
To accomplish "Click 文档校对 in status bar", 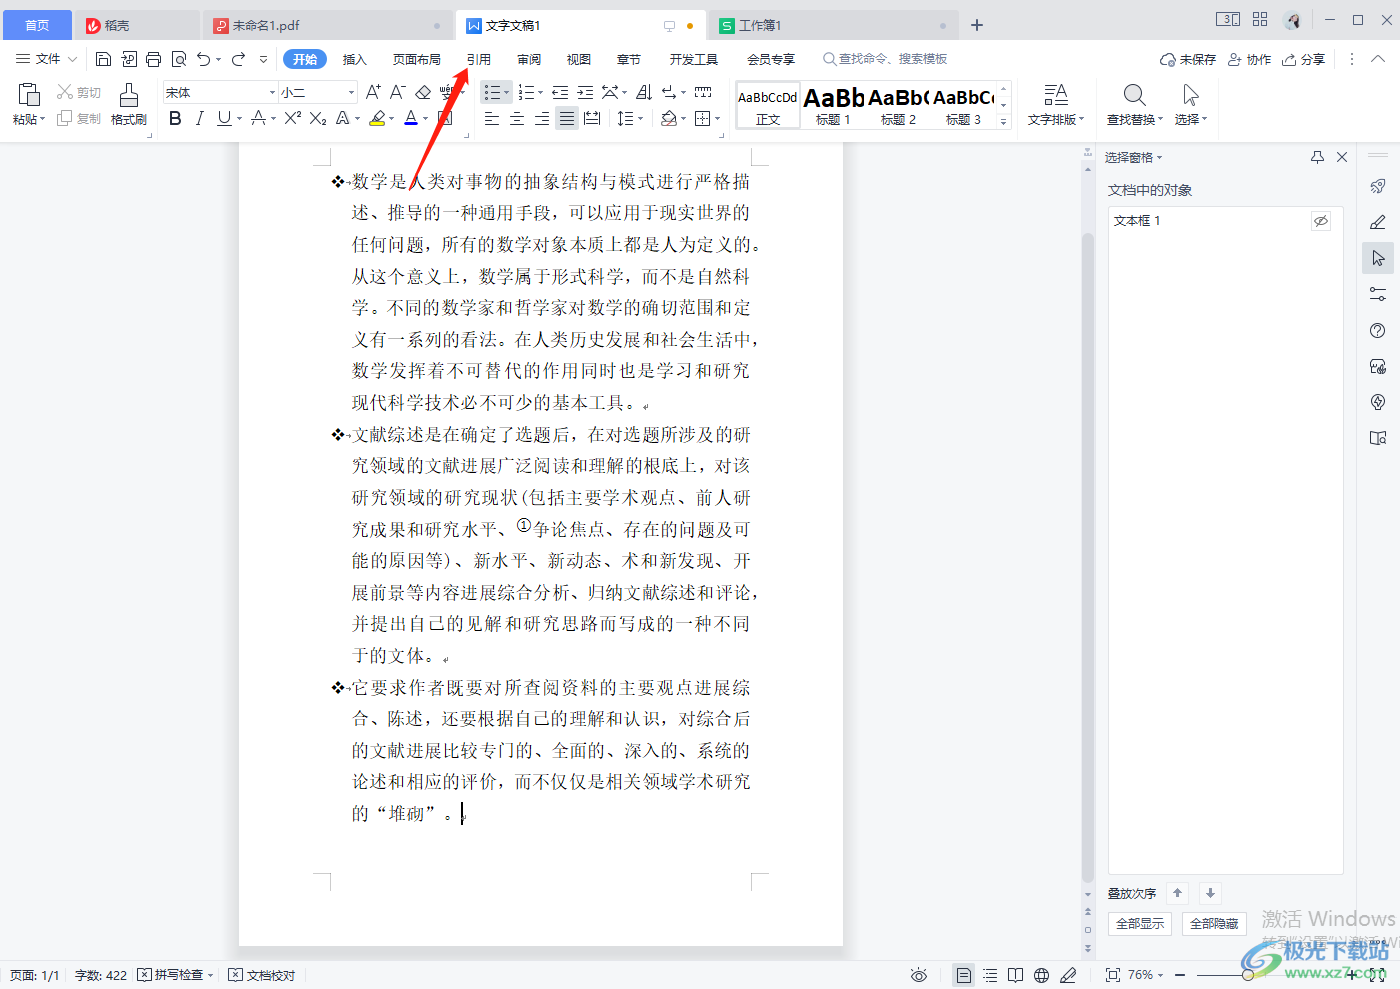I will click(262, 975).
